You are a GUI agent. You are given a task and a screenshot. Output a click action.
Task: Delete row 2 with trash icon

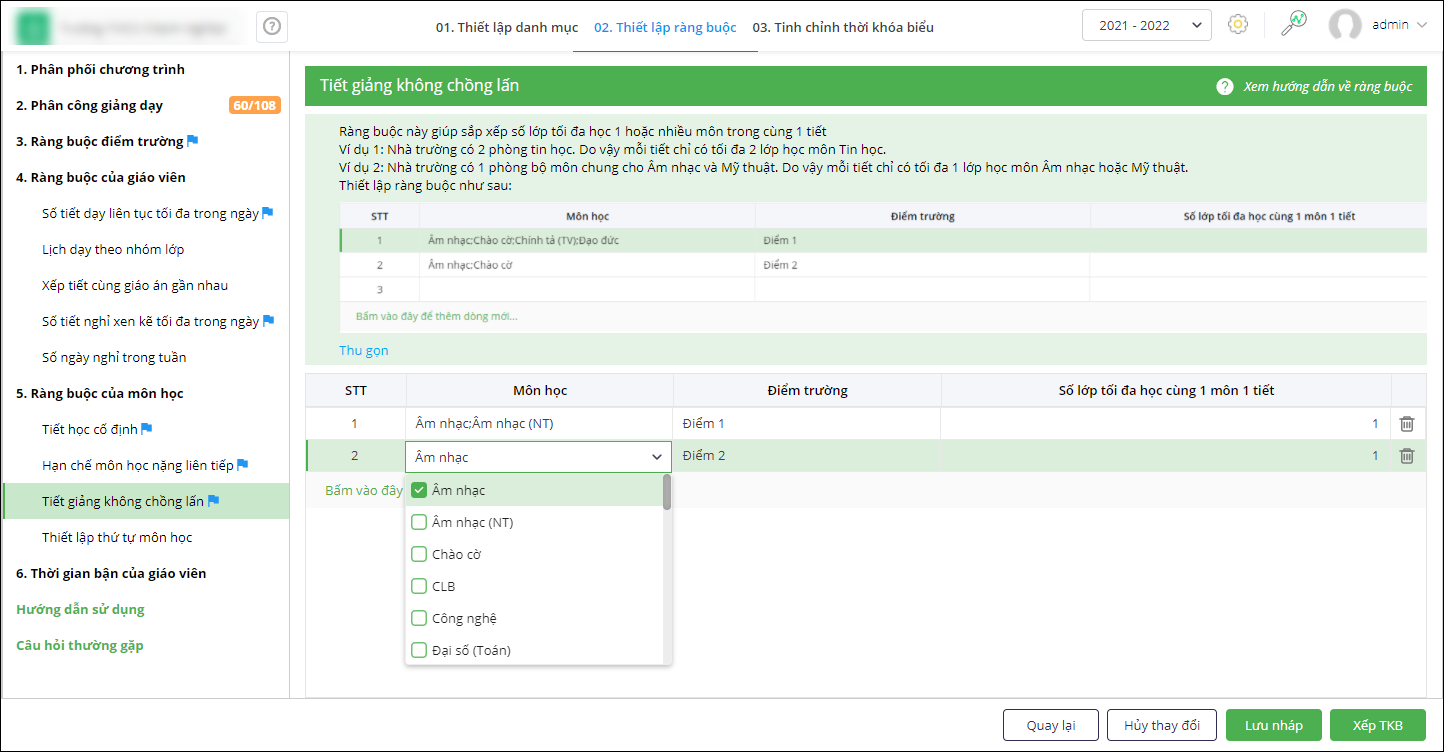click(x=1407, y=456)
